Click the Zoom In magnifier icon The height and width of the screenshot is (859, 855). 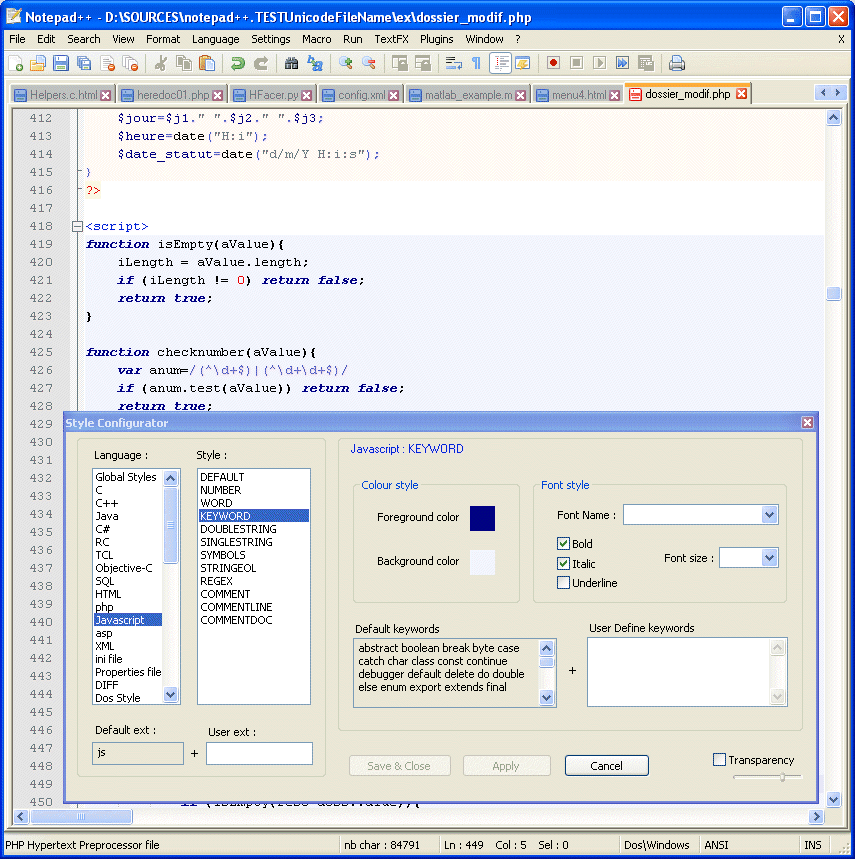(x=346, y=63)
